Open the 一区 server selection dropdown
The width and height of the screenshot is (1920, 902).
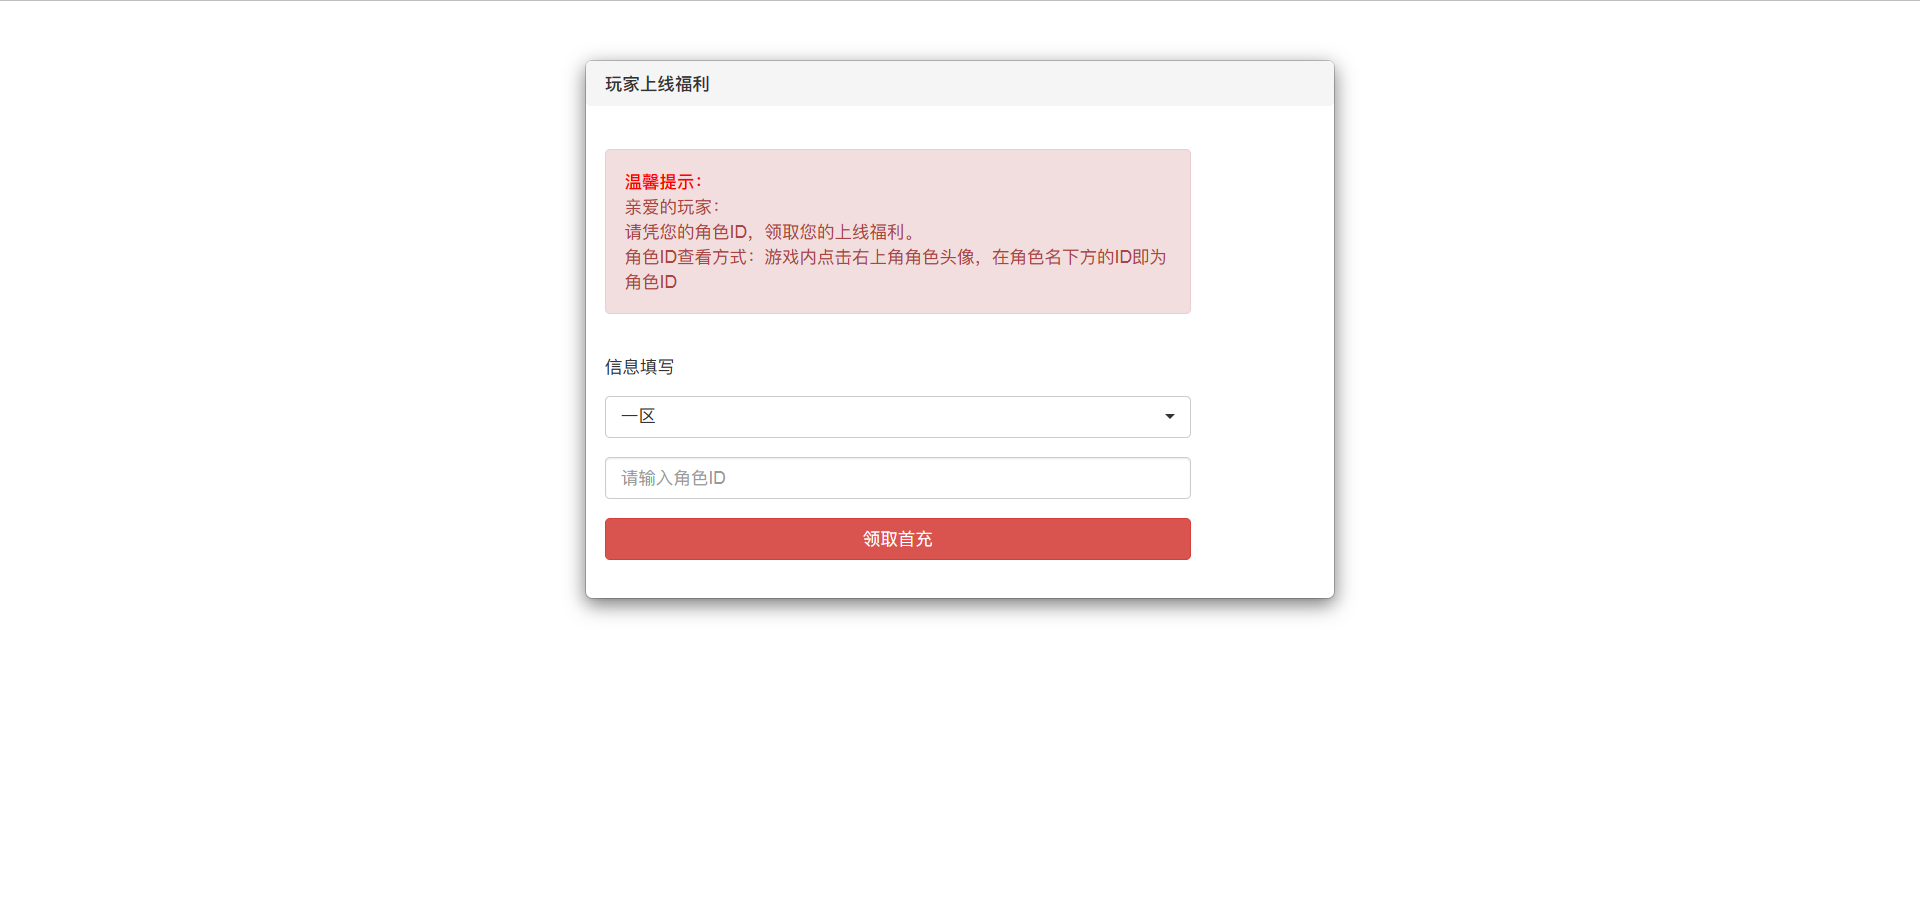coord(897,417)
